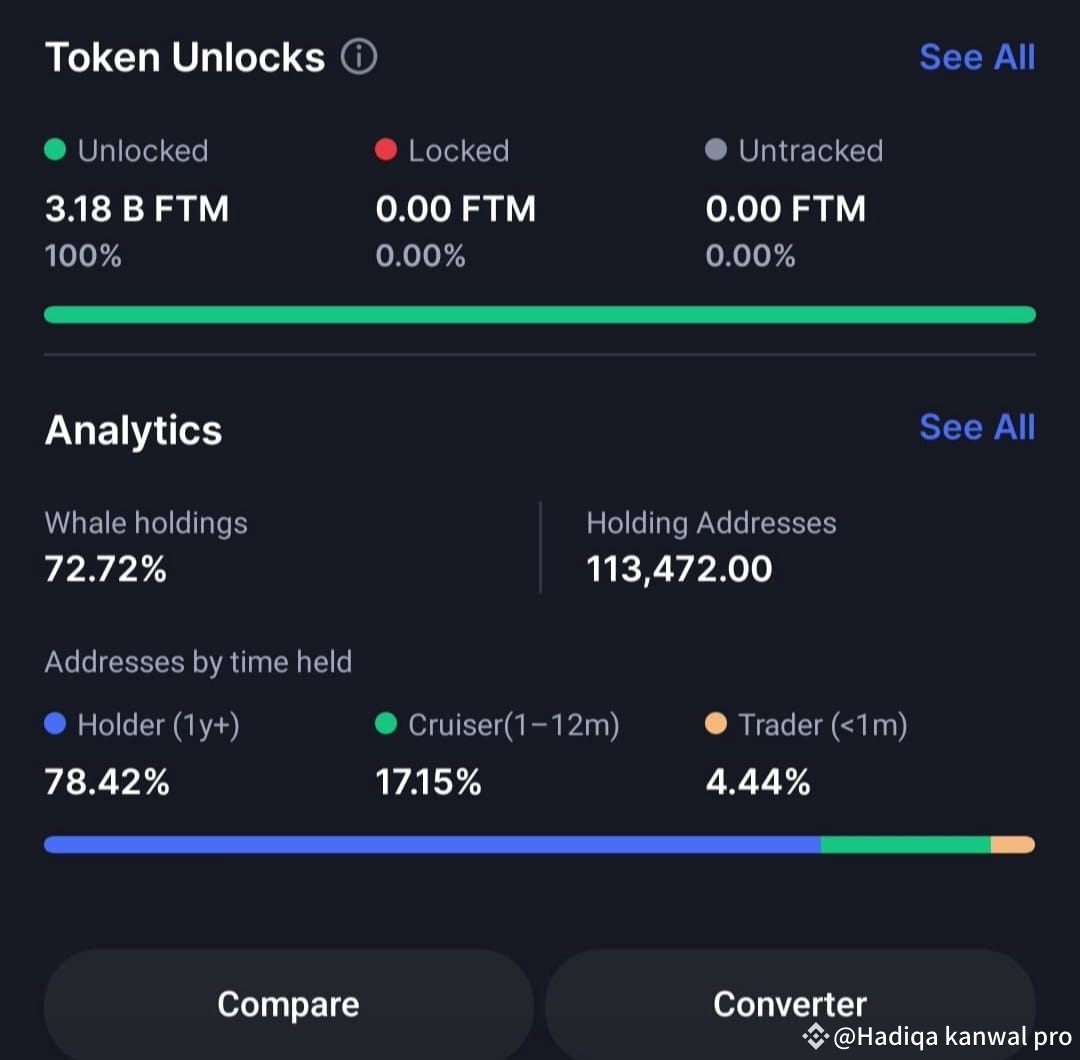Viewport: 1080px width, 1060px height.
Task: Select the Holding Addresses 113,472.00 value
Action: click(x=679, y=569)
